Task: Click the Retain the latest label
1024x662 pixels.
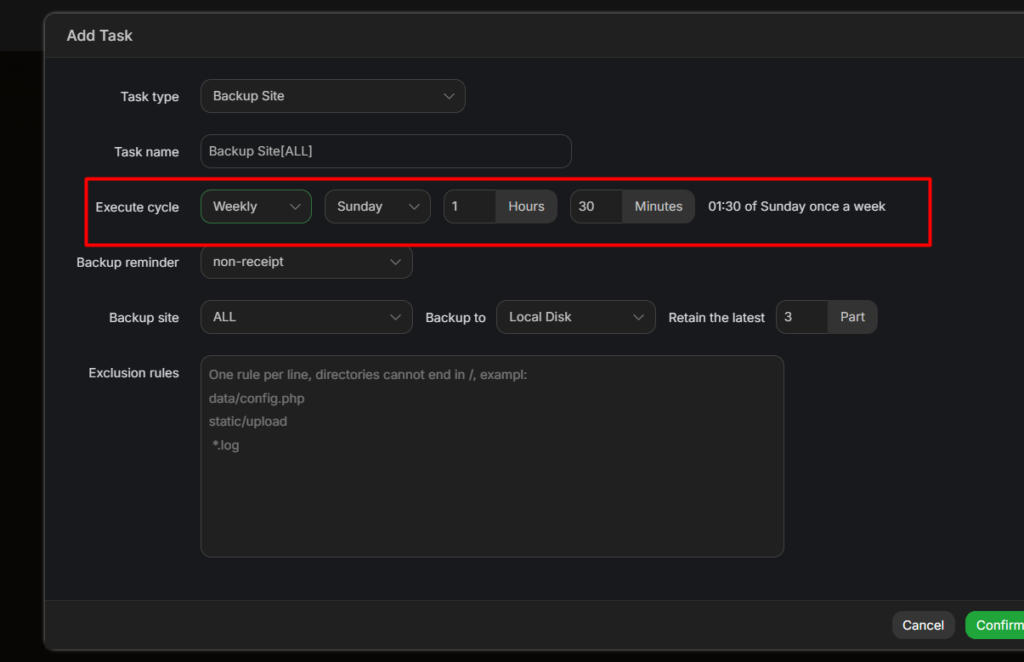Action: click(x=716, y=317)
